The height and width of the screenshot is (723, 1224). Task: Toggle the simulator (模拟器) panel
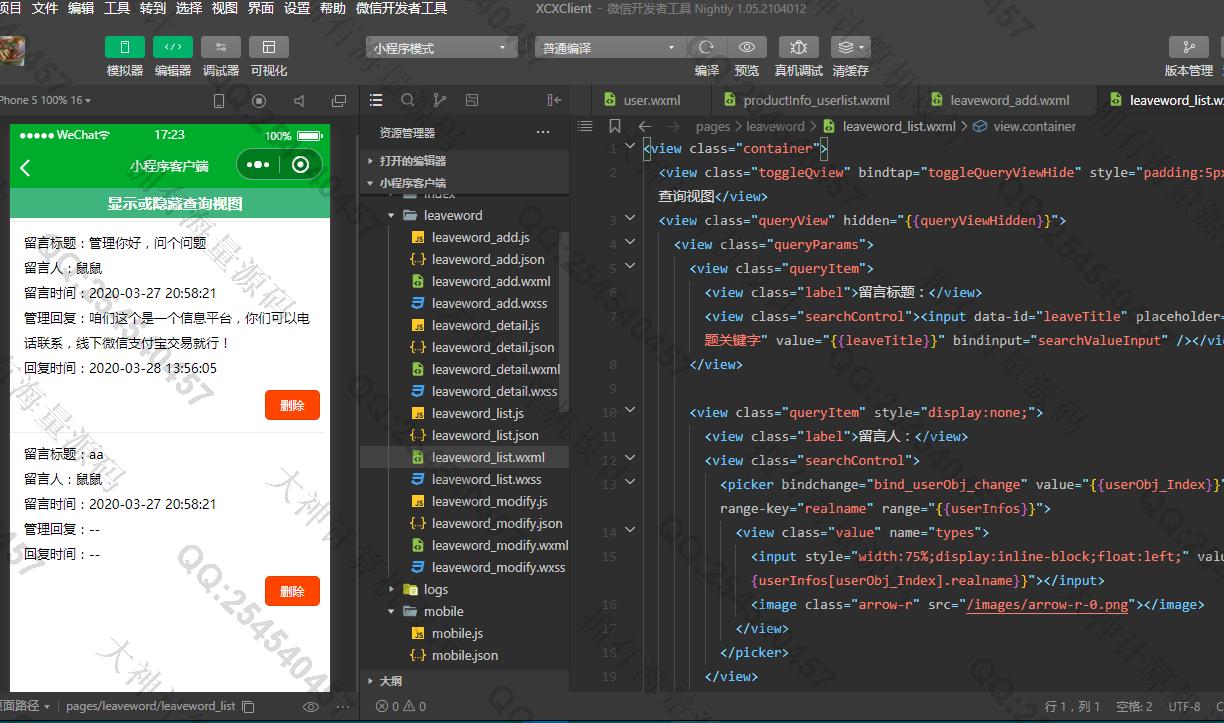click(x=125, y=47)
